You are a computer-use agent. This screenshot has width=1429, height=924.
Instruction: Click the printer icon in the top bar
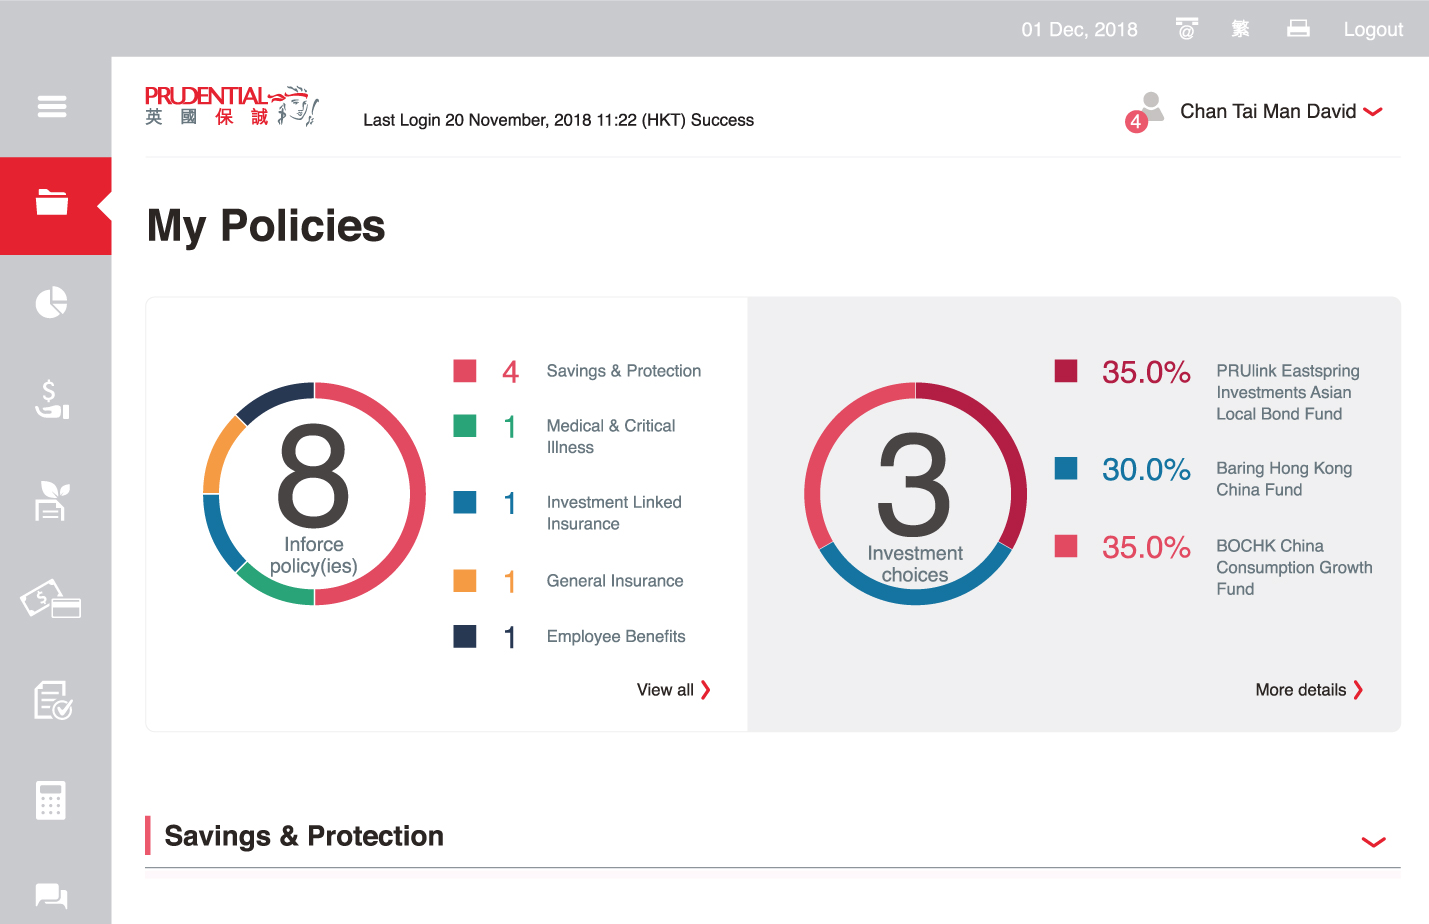click(1298, 28)
